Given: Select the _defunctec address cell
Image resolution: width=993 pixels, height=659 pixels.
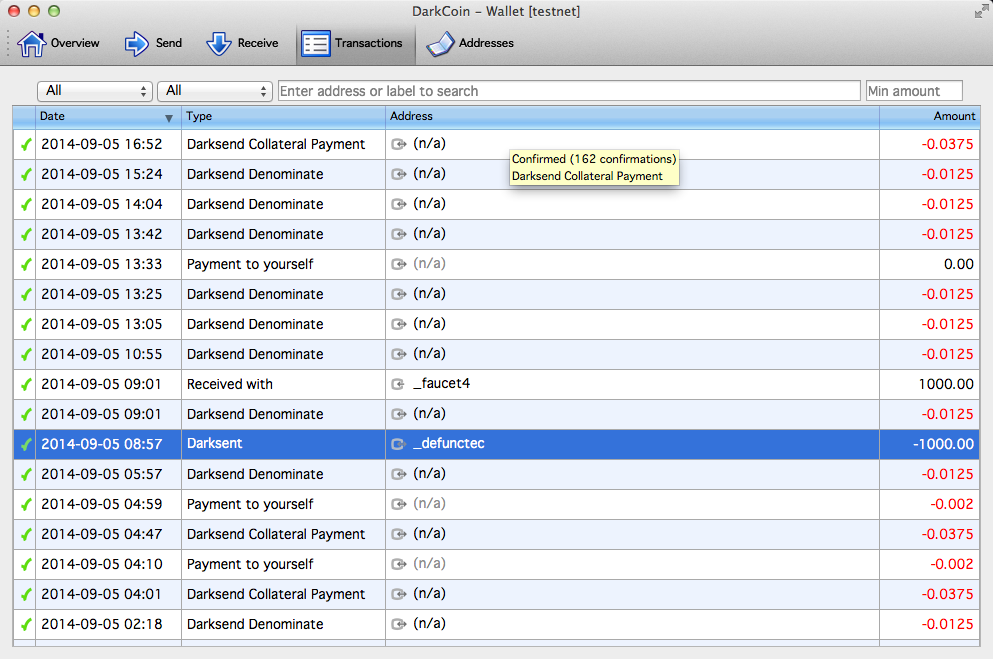Looking at the screenshot, I should click(632, 444).
